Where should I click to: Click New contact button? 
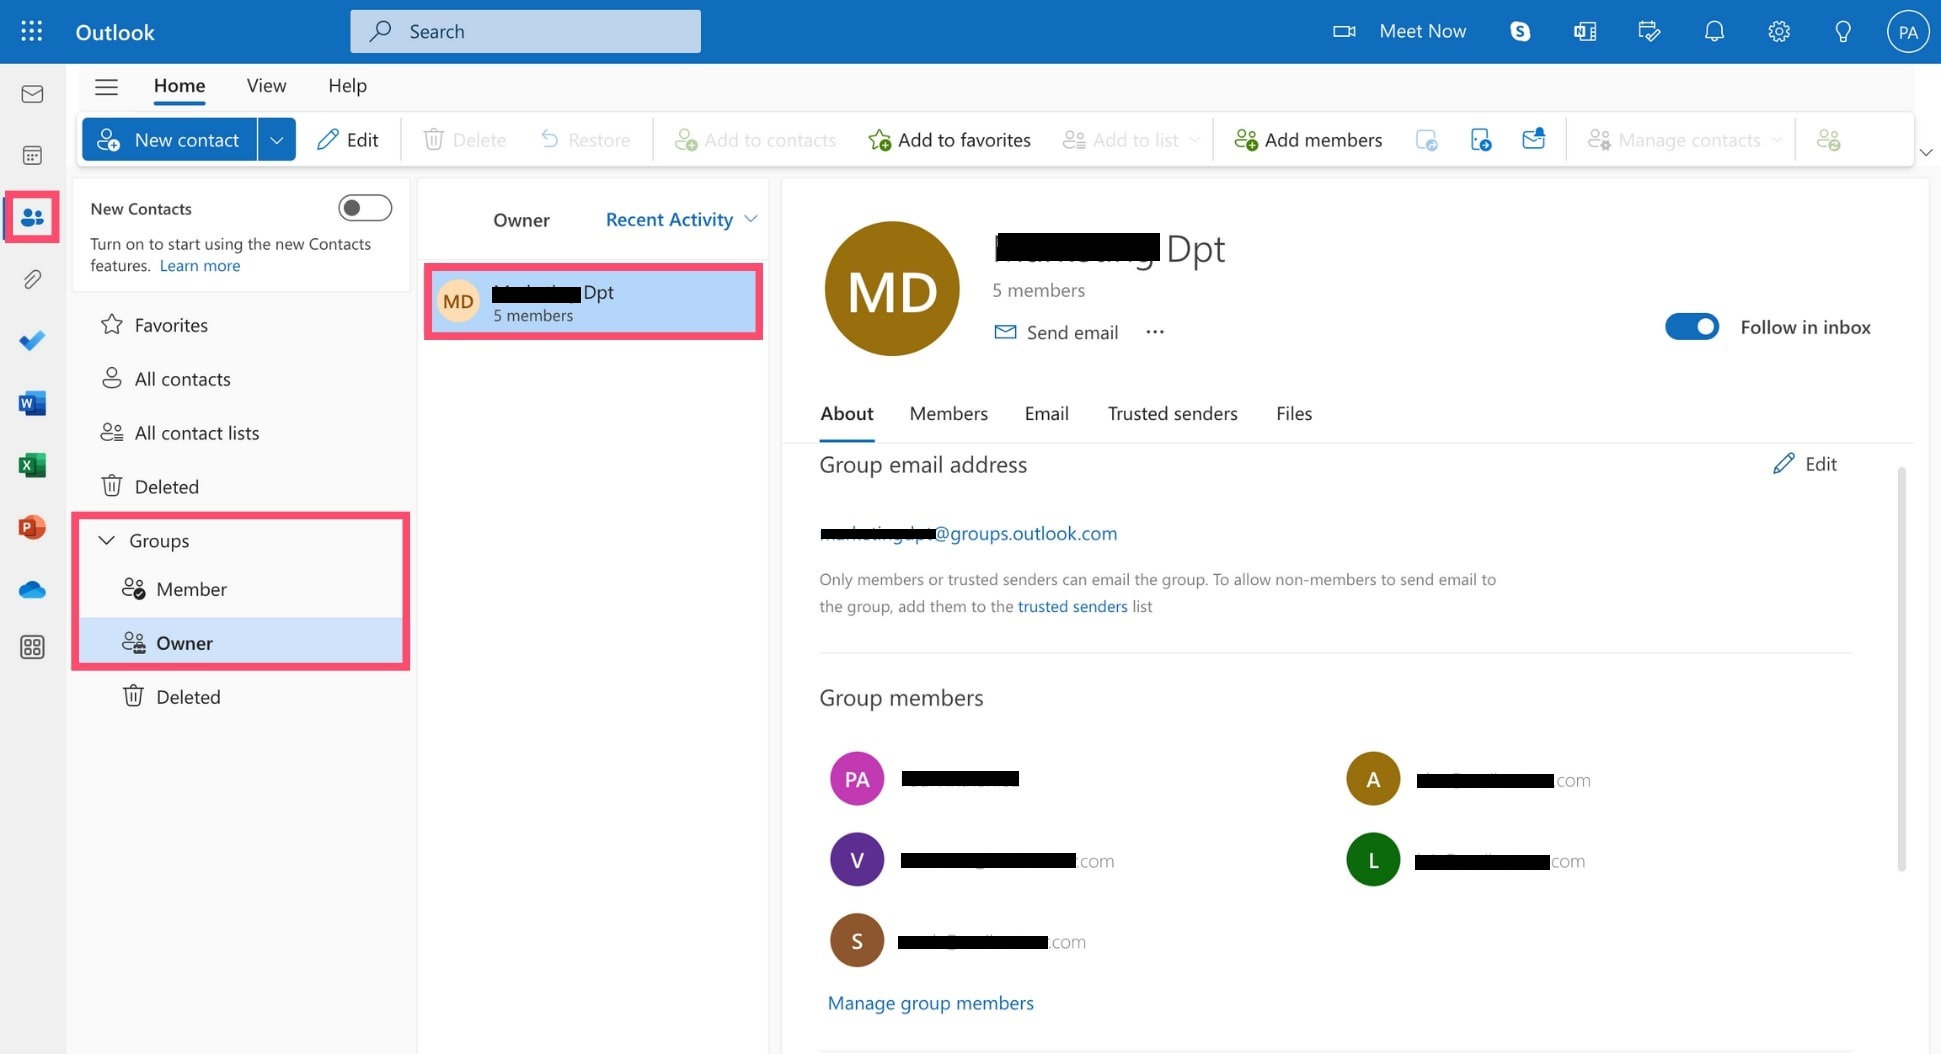[169, 140]
